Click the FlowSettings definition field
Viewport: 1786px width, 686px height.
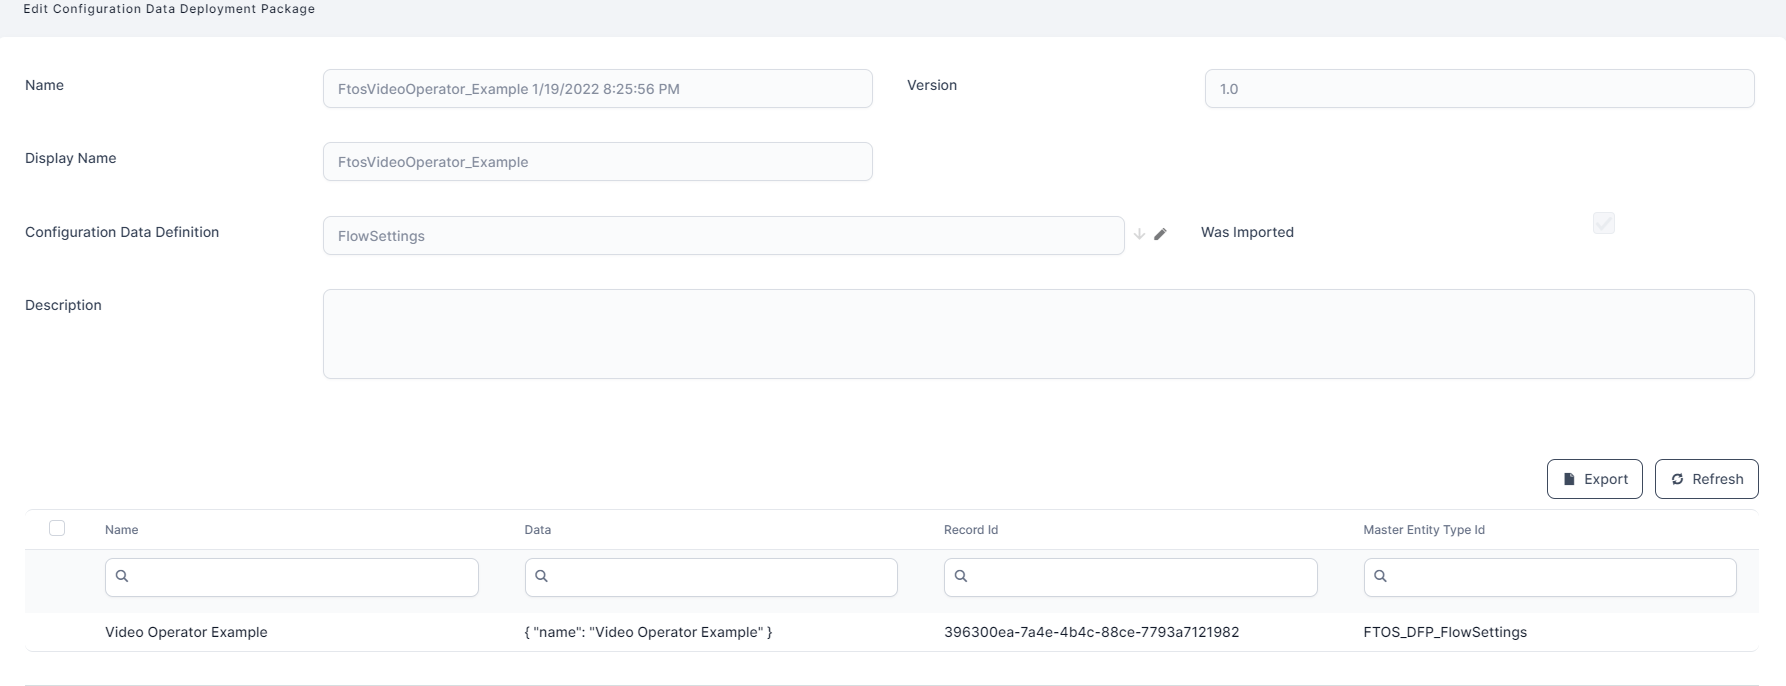click(722, 236)
